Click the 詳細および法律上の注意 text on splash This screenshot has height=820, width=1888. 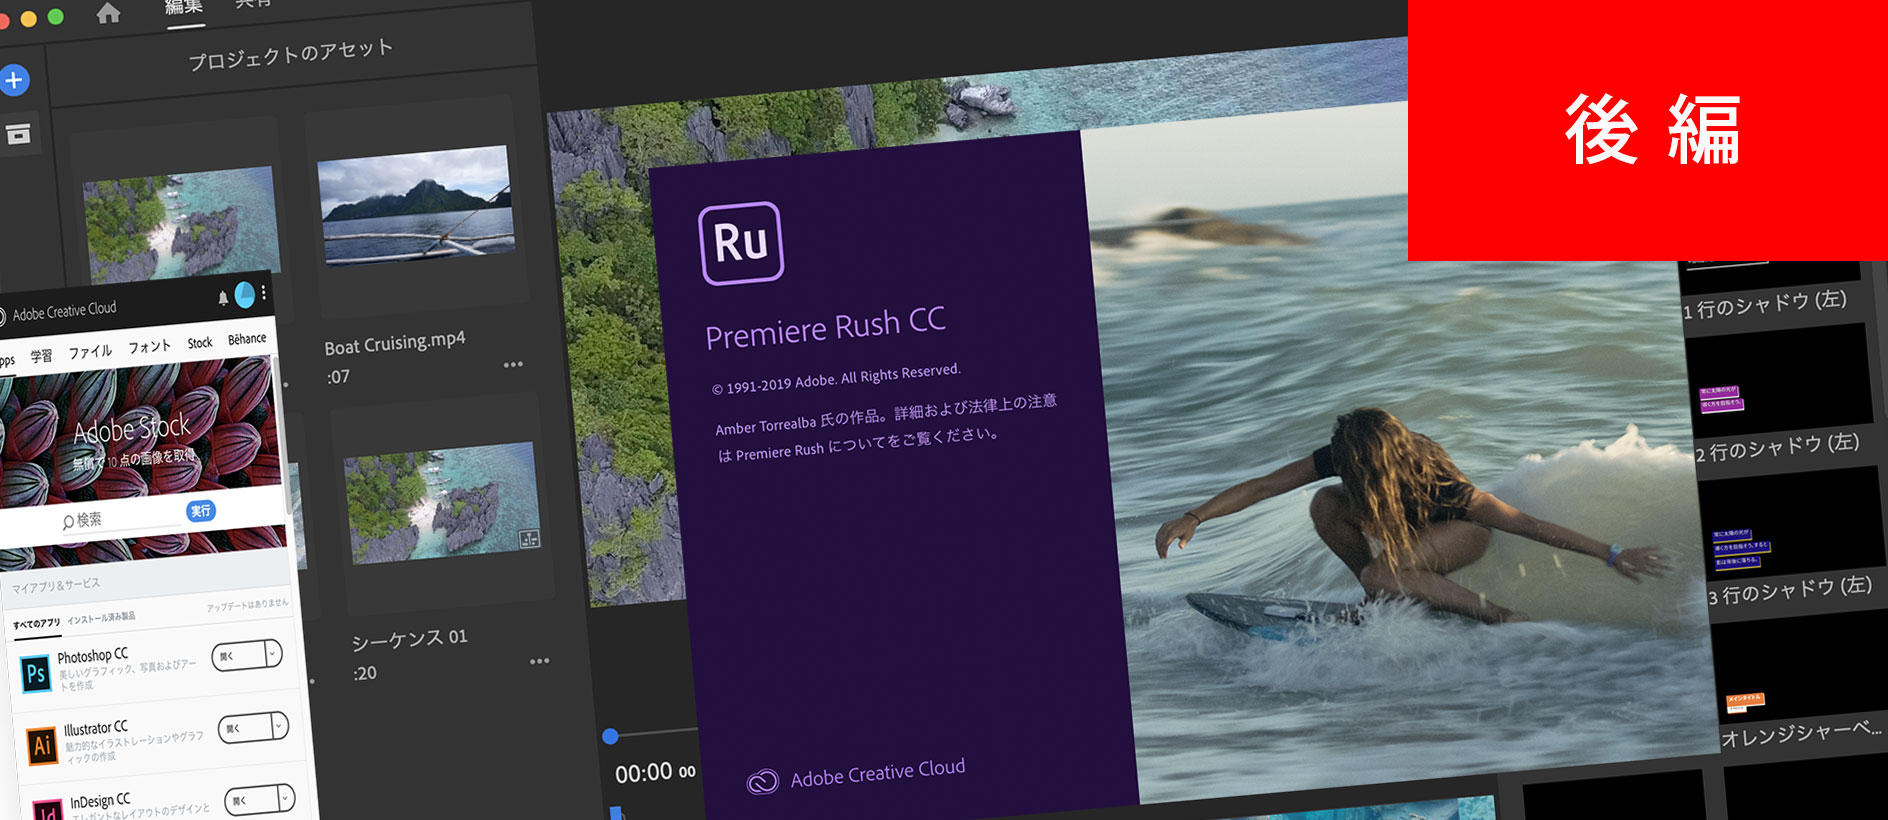click(x=975, y=406)
